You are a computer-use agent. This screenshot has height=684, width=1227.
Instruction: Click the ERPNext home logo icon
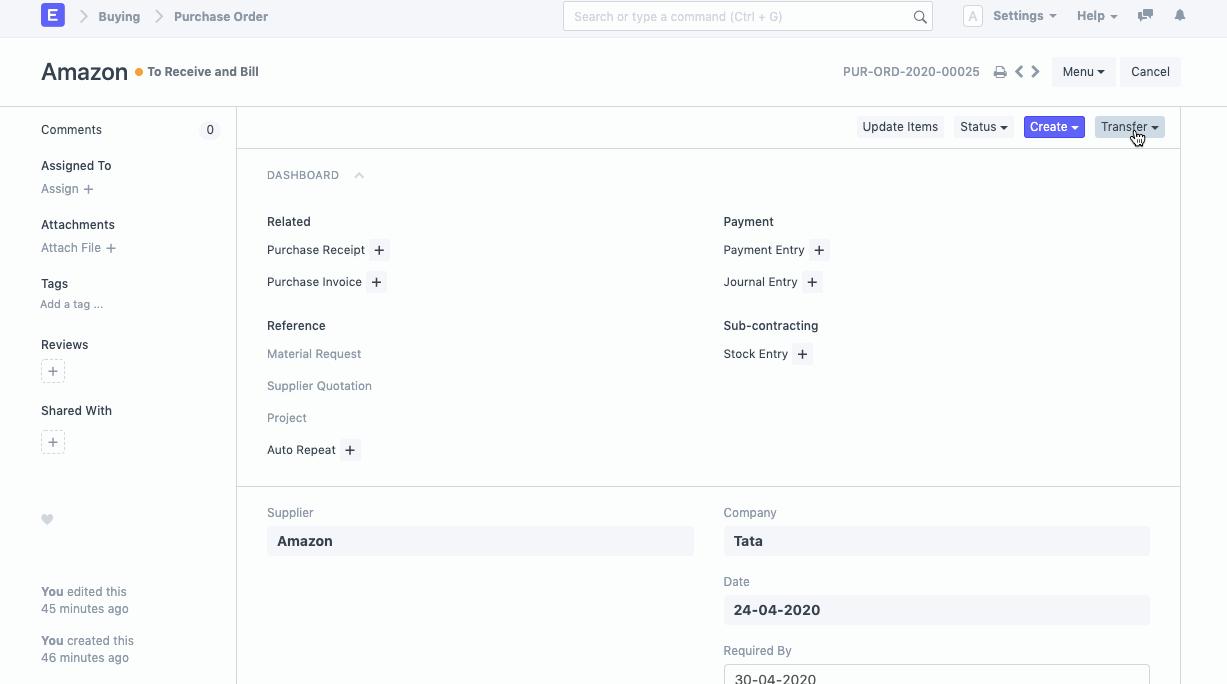tap(53, 16)
